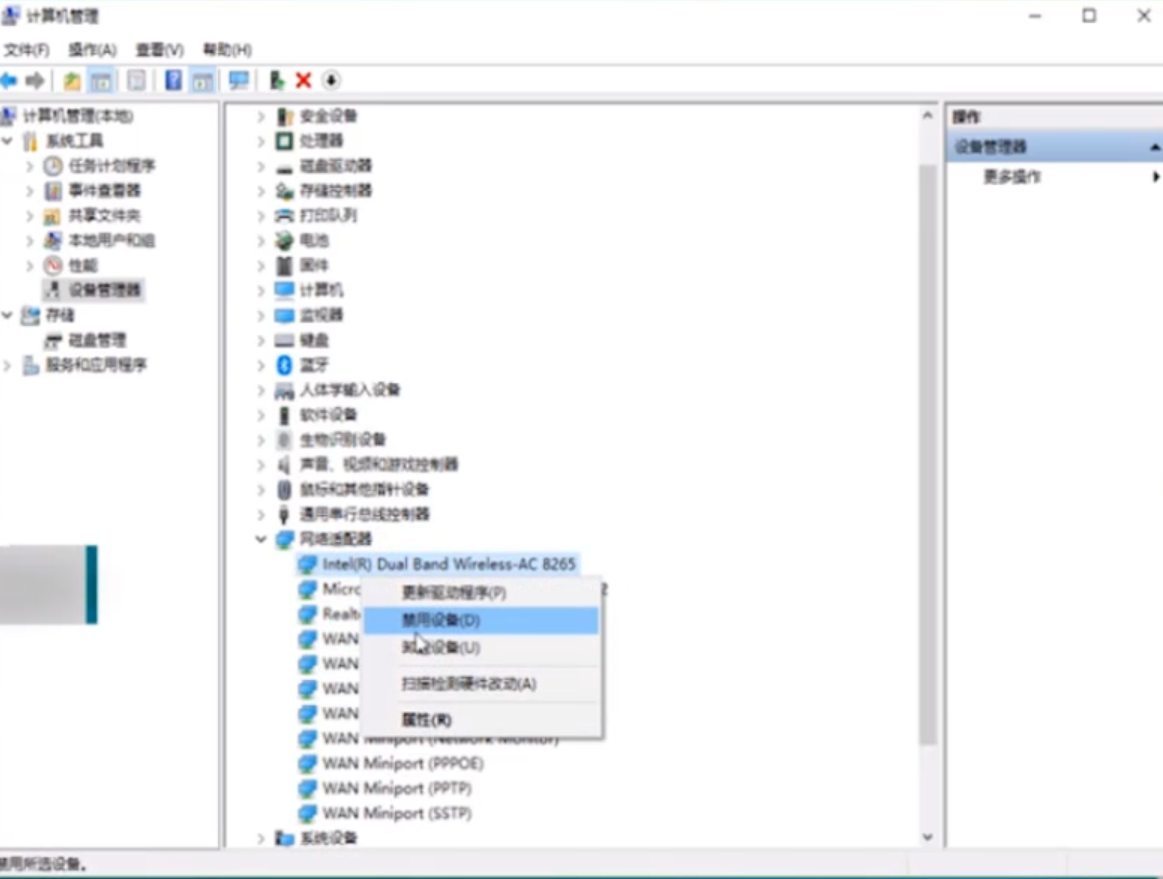Choose 属性(R) from the context menu
Viewport: 1163px width, 879px height.
[x=481, y=720]
